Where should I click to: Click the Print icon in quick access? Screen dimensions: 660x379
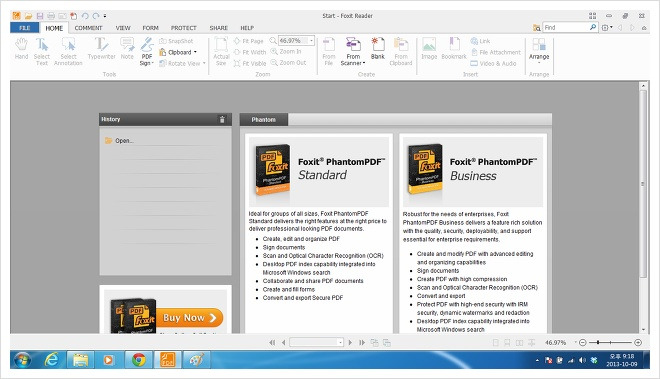(51, 16)
